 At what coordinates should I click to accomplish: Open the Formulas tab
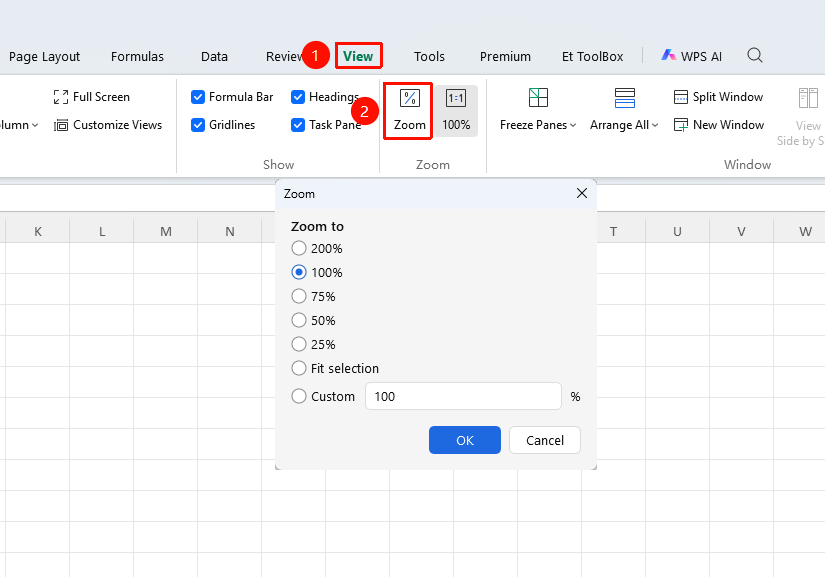click(137, 56)
